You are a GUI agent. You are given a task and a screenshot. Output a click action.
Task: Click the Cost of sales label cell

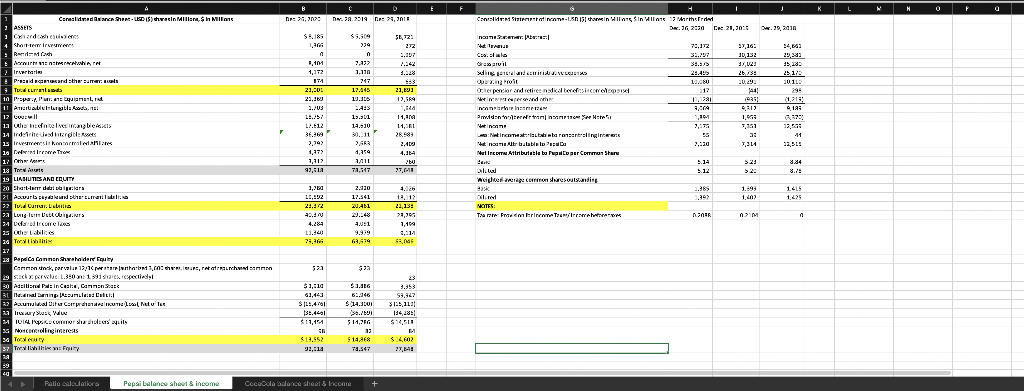click(571, 56)
